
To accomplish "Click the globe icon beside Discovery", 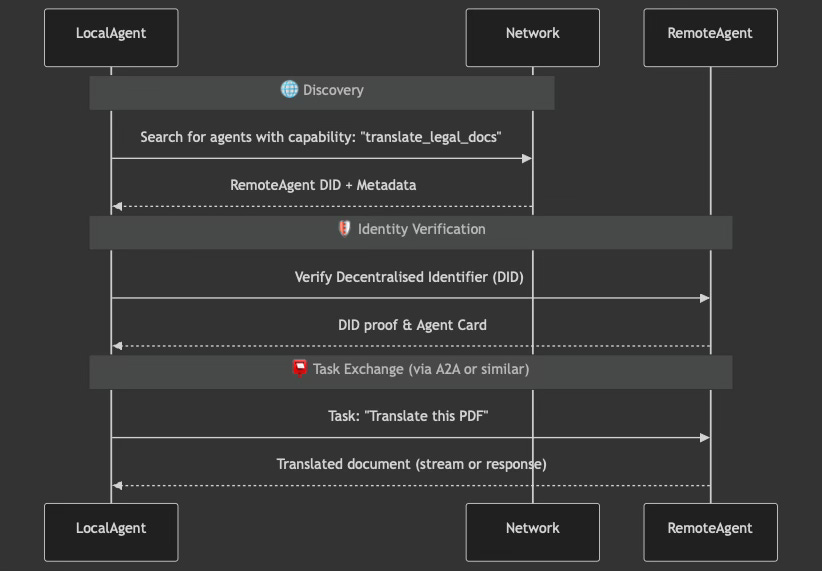I will coord(289,90).
